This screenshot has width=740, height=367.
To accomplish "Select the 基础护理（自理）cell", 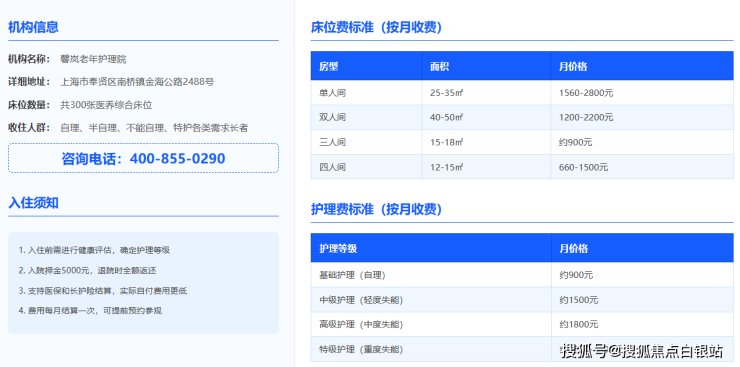I will [431, 275].
